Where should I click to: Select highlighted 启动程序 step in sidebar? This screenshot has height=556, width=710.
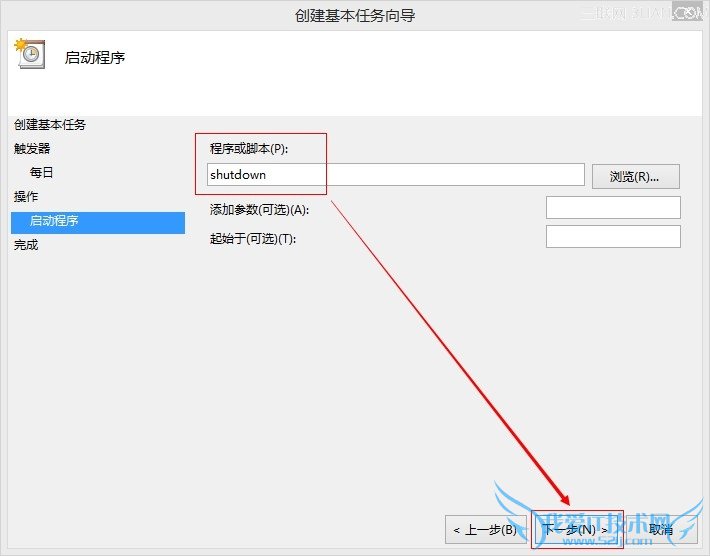98,223
